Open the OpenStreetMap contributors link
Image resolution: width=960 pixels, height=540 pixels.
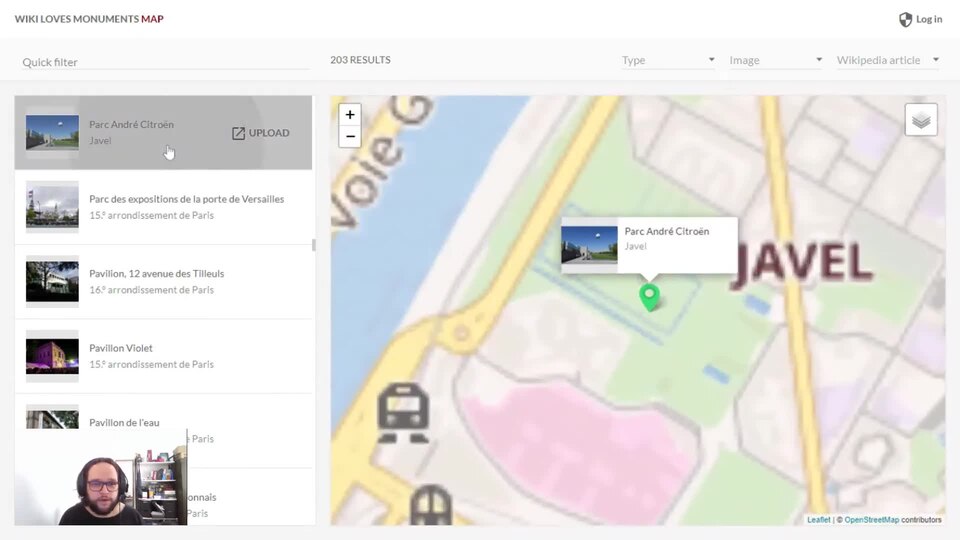(871, 520)
